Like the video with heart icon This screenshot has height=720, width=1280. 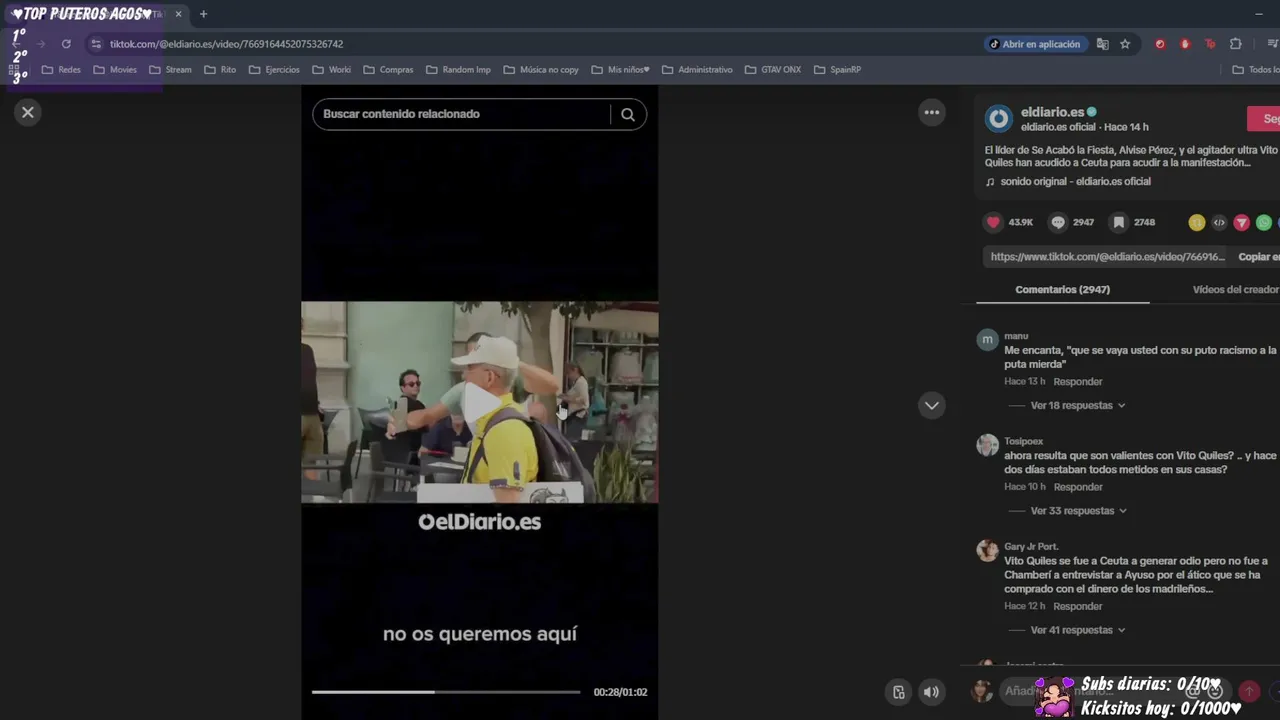tap(993, 222)
